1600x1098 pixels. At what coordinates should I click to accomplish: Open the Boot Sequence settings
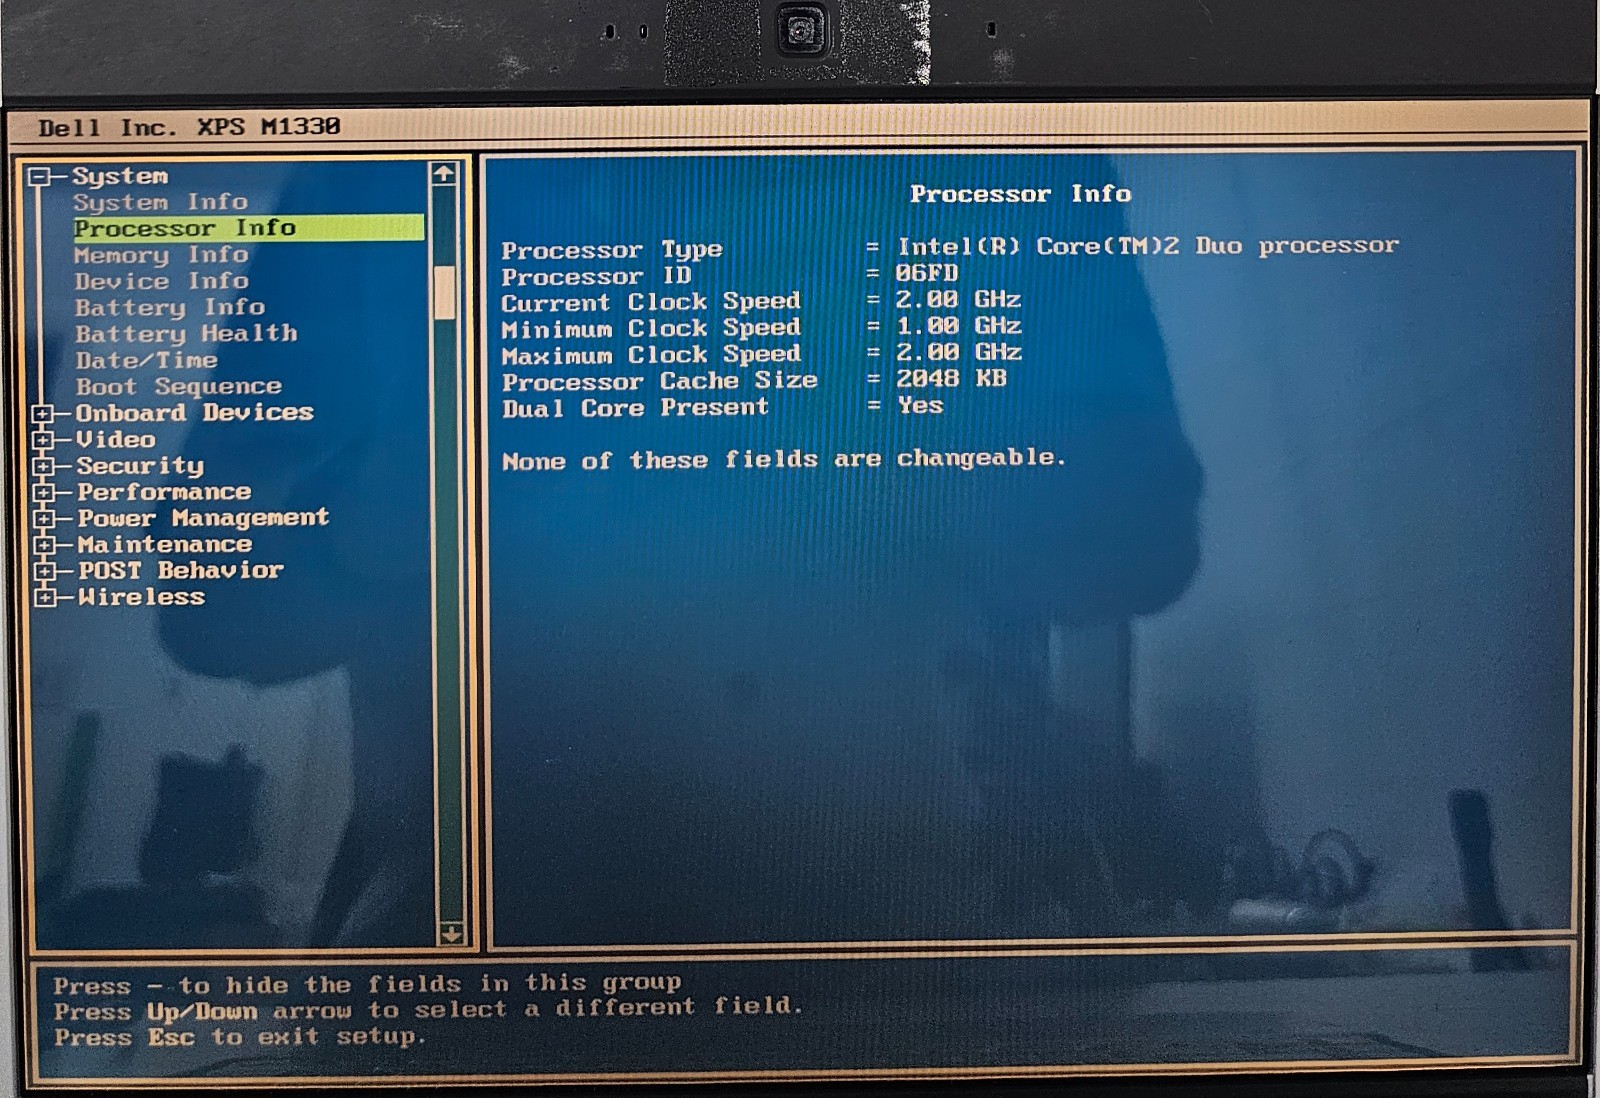pyautogui.click(x=179, y=386)
